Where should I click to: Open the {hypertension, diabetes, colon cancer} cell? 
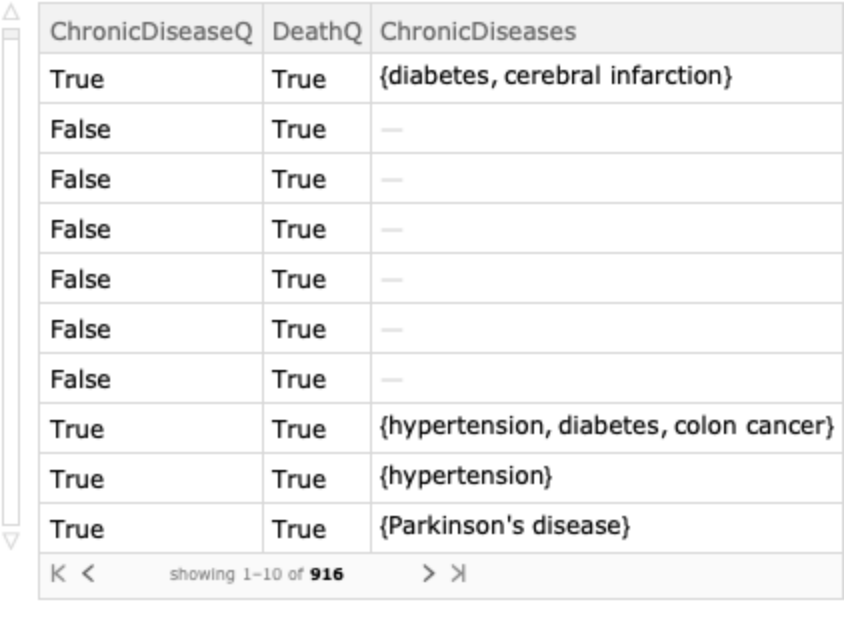click(606, 427)
